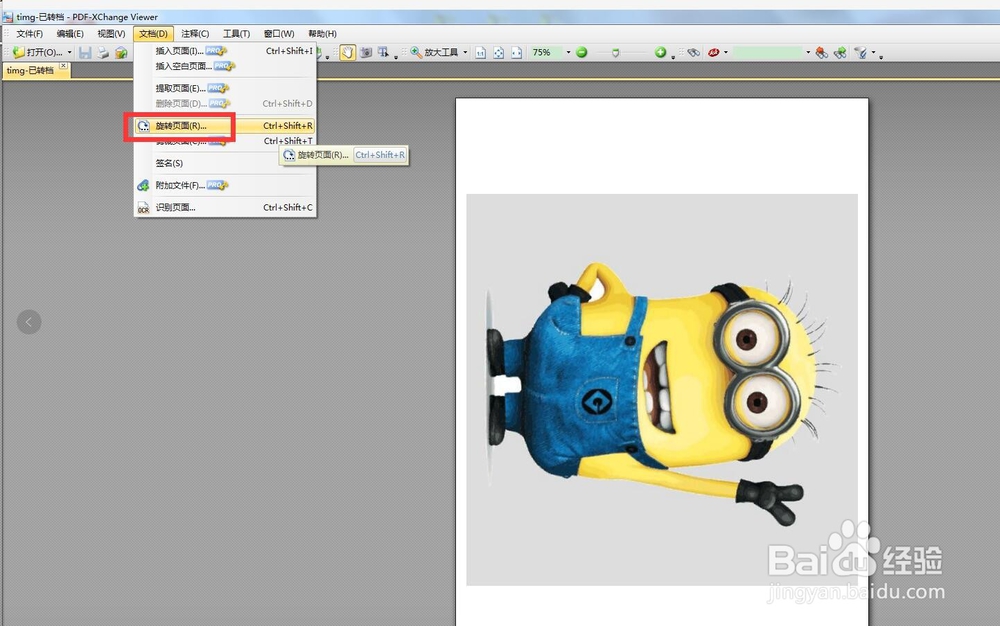
Task: Expand the 放大工具 dropdown arrow
Action: pos(465,52)
